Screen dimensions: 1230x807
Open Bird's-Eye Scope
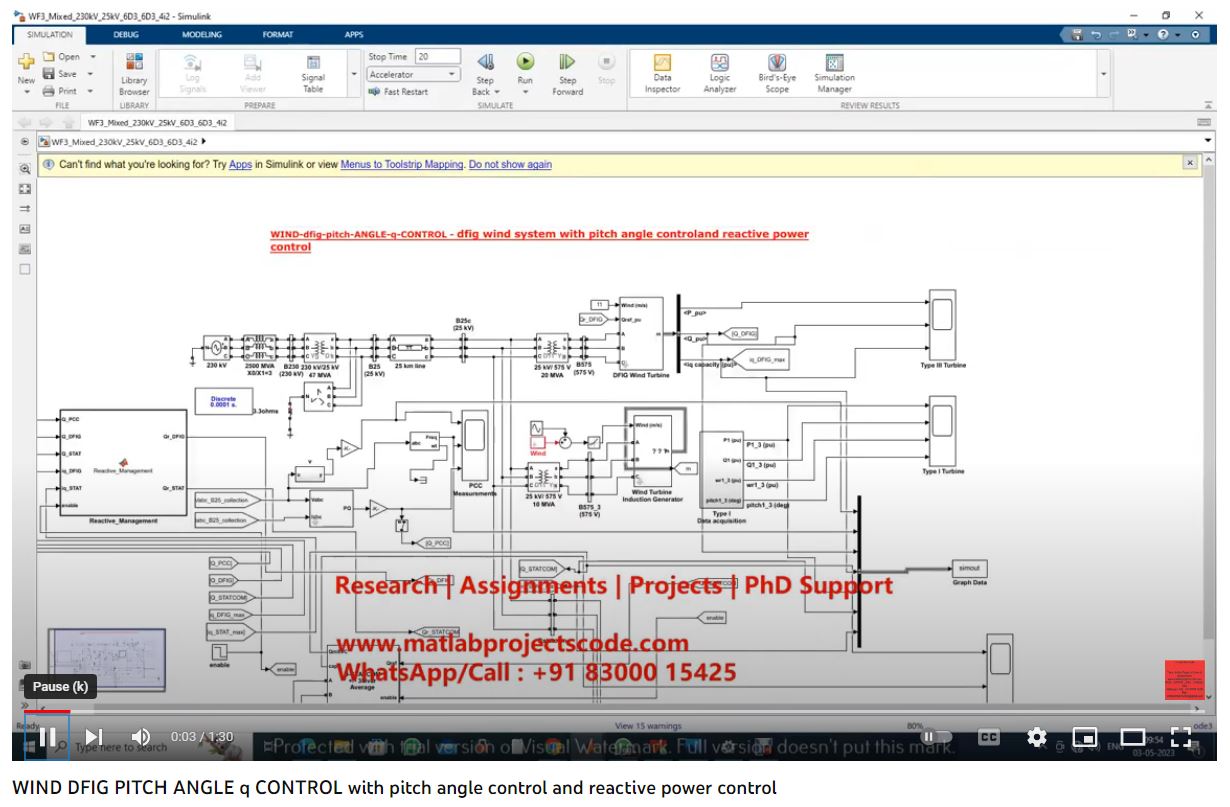[x=776, y=72]
